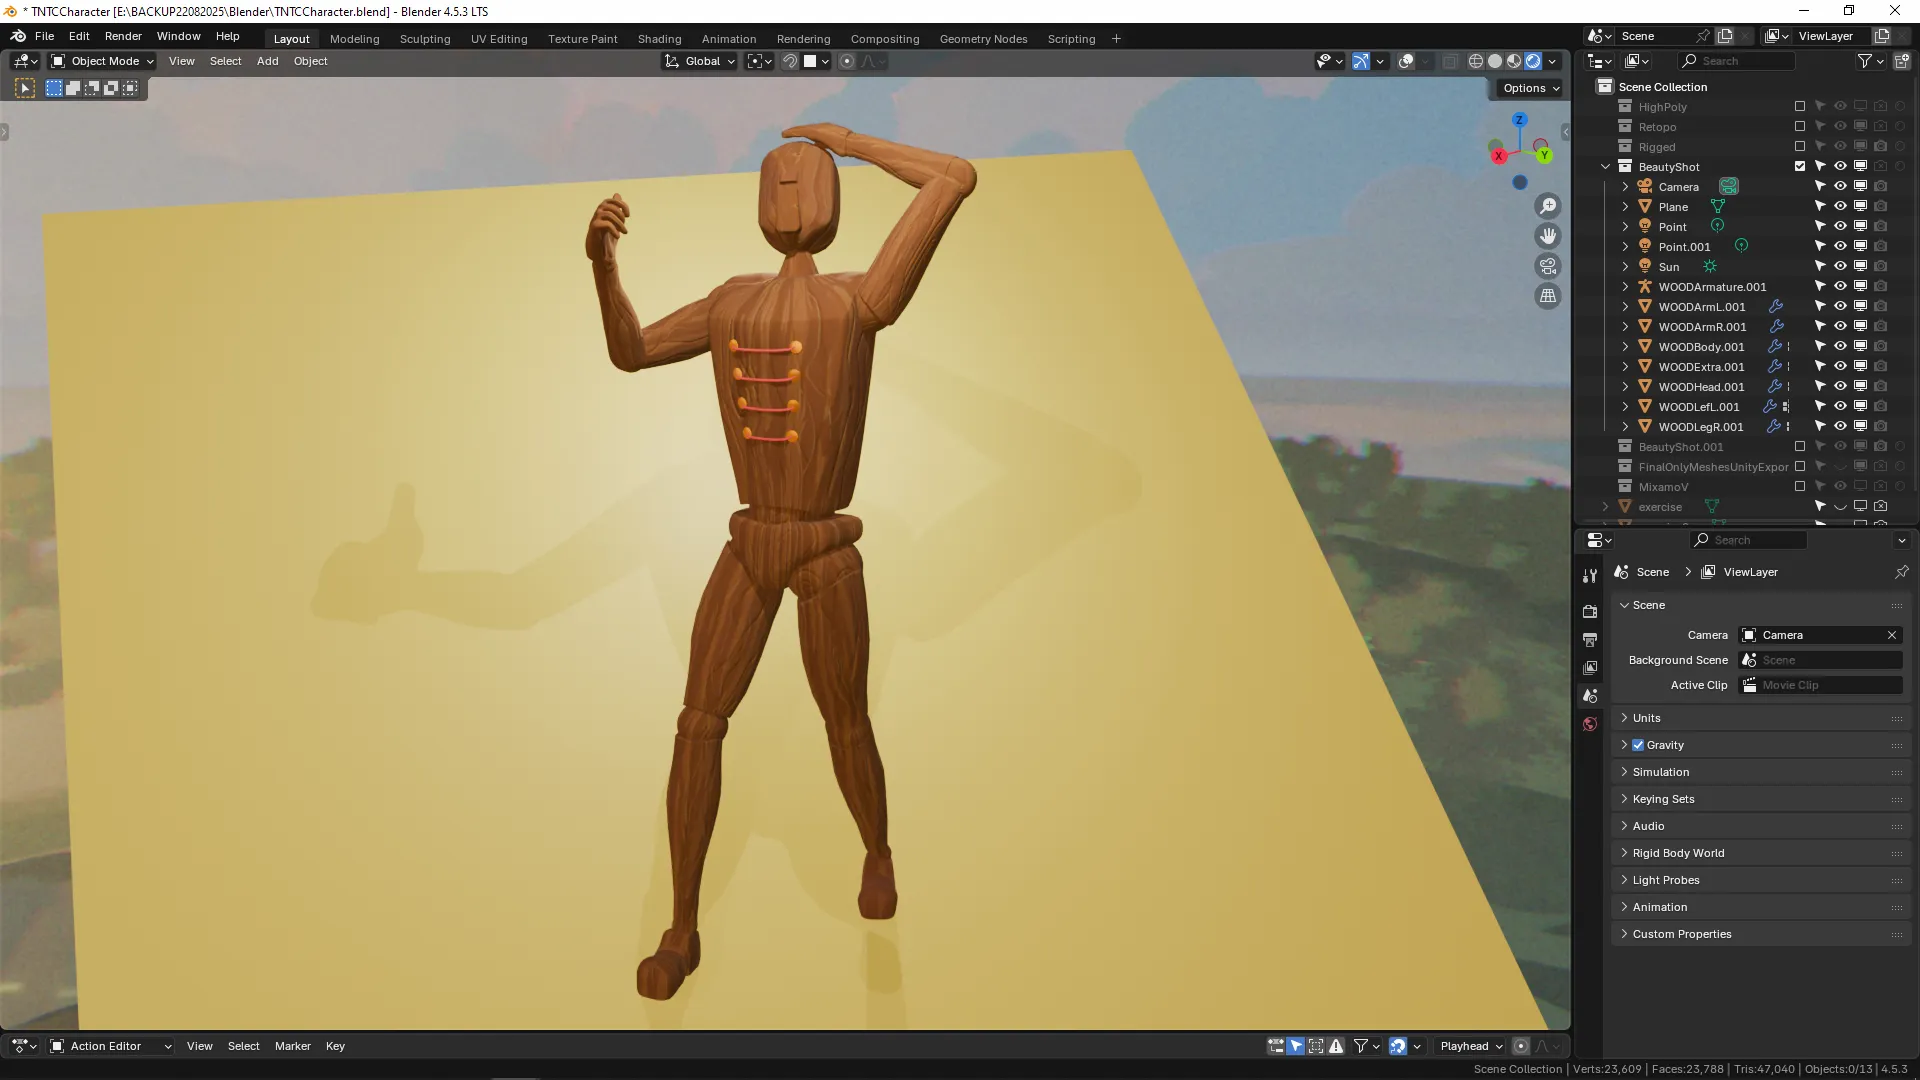
Task: Click the annotation color swatch in the header
Action: pos(812,61)
